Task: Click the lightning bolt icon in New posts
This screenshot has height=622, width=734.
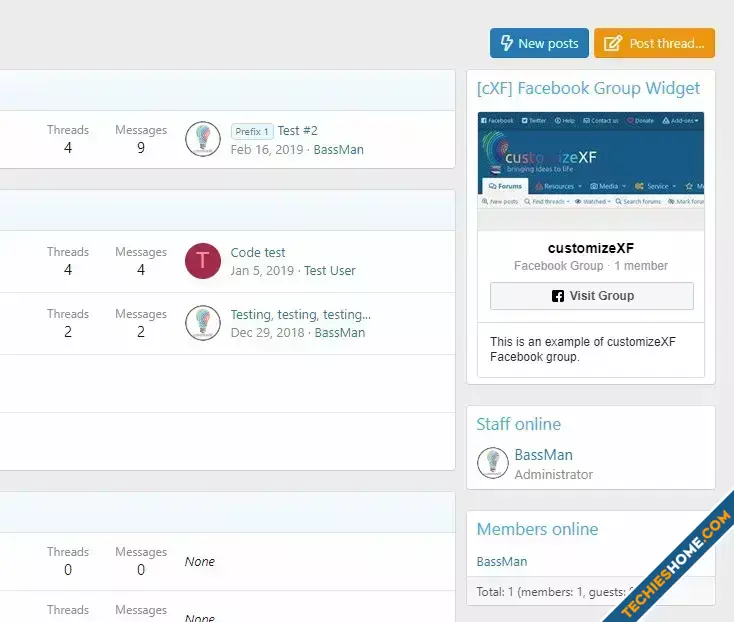Action: click(506, 43)
